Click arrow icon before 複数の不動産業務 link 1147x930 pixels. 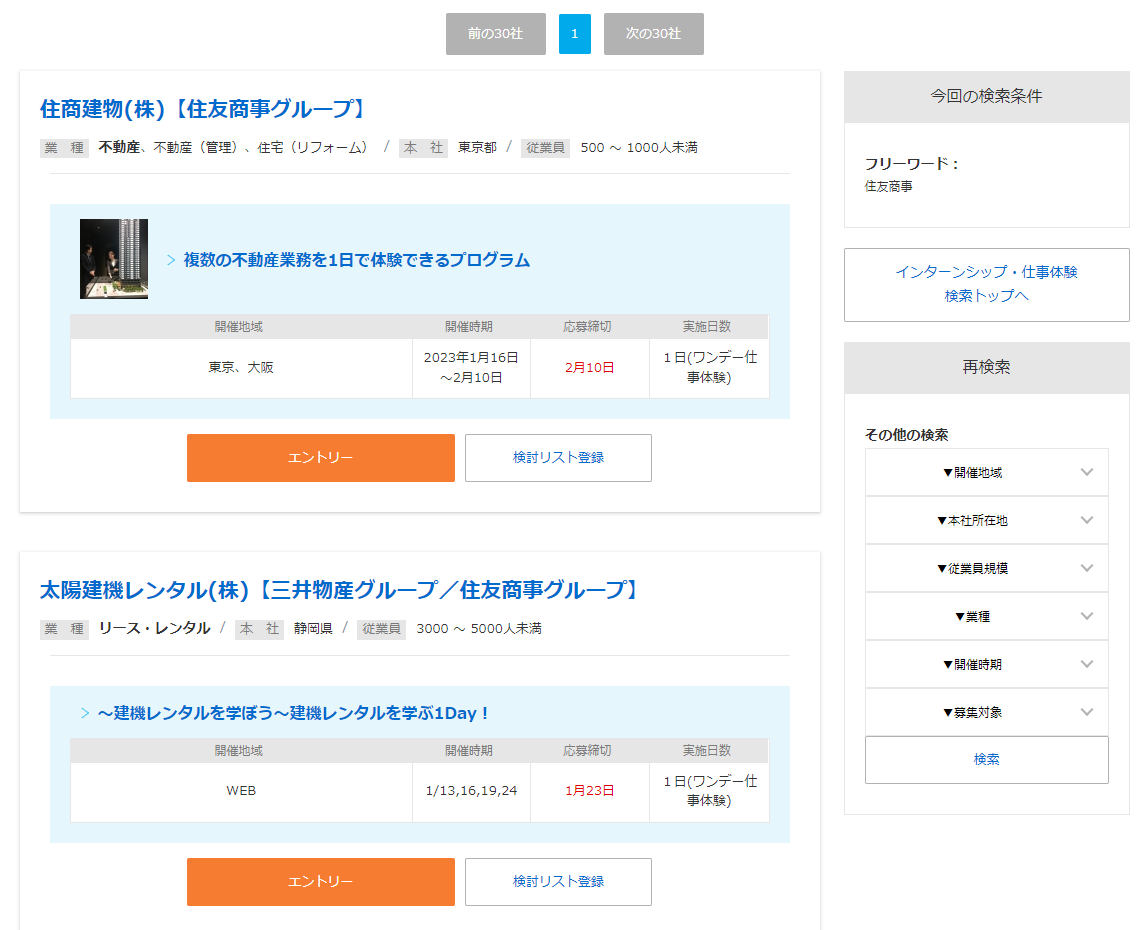tap(171, 260)
